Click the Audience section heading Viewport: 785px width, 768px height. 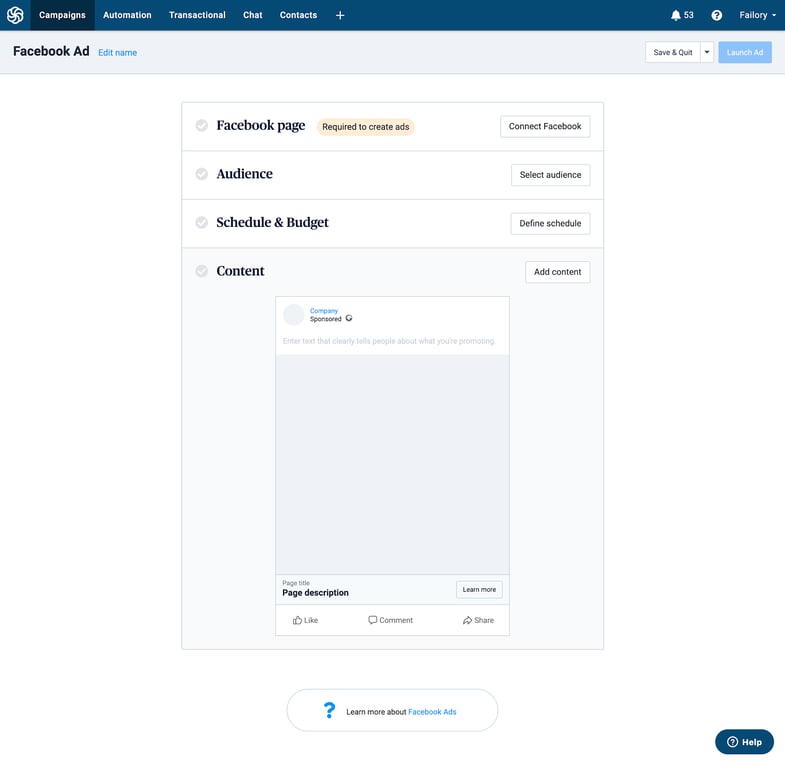[245, 174]
